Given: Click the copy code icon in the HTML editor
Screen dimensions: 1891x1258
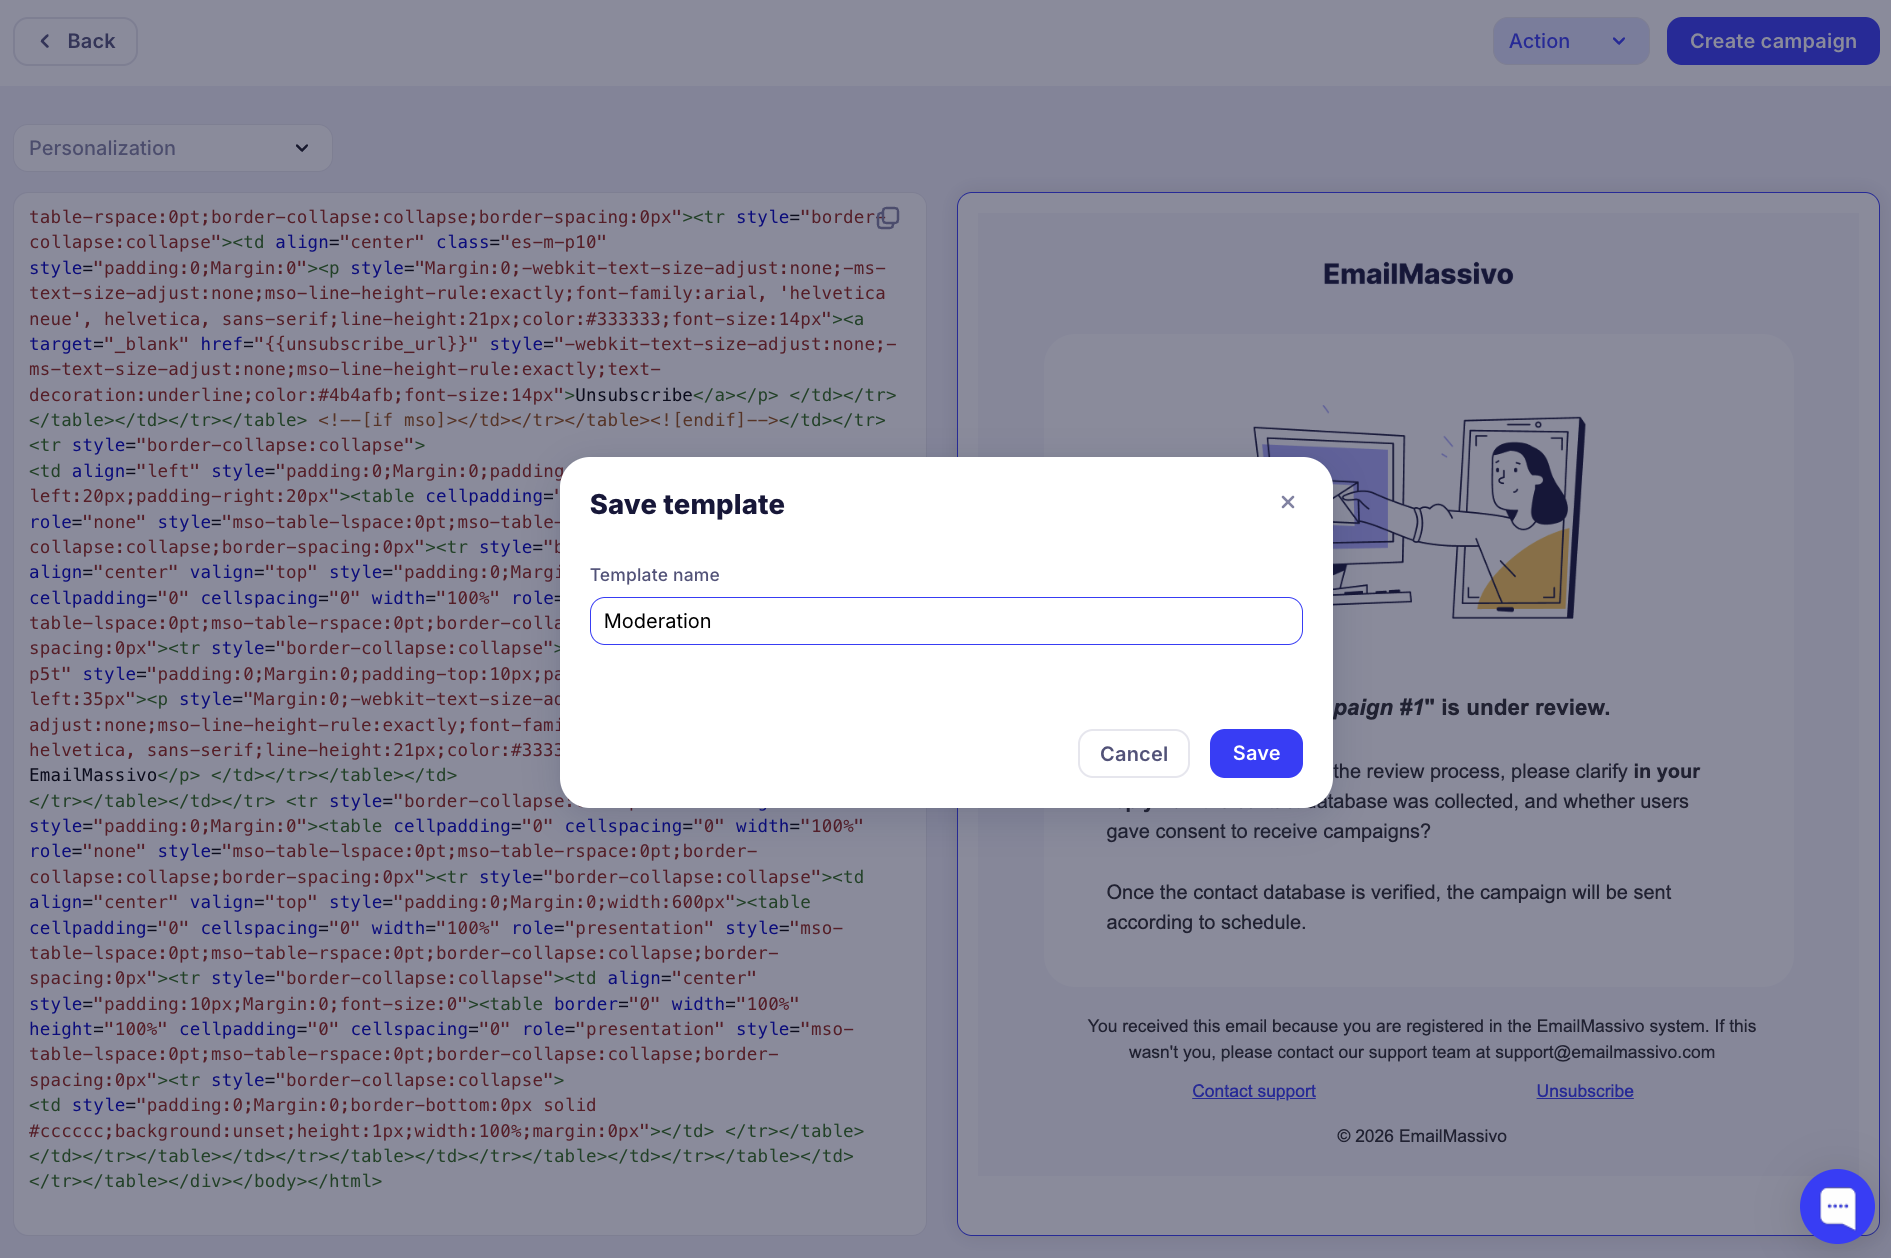Looking at the screenshot, I should [887, 218].
